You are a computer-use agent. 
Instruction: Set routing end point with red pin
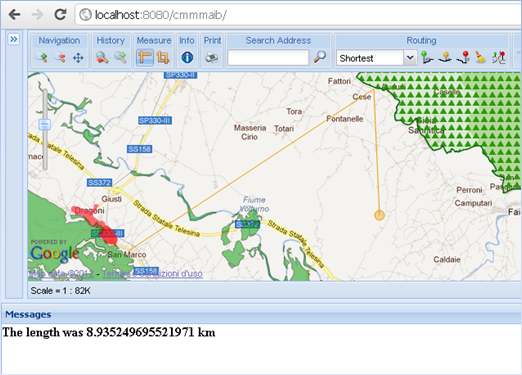pos(463,58)
